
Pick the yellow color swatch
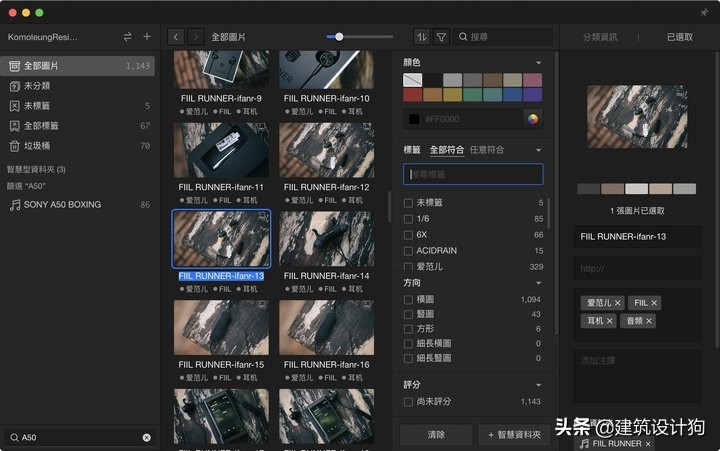pyautogui.click(x=452, y=95)
